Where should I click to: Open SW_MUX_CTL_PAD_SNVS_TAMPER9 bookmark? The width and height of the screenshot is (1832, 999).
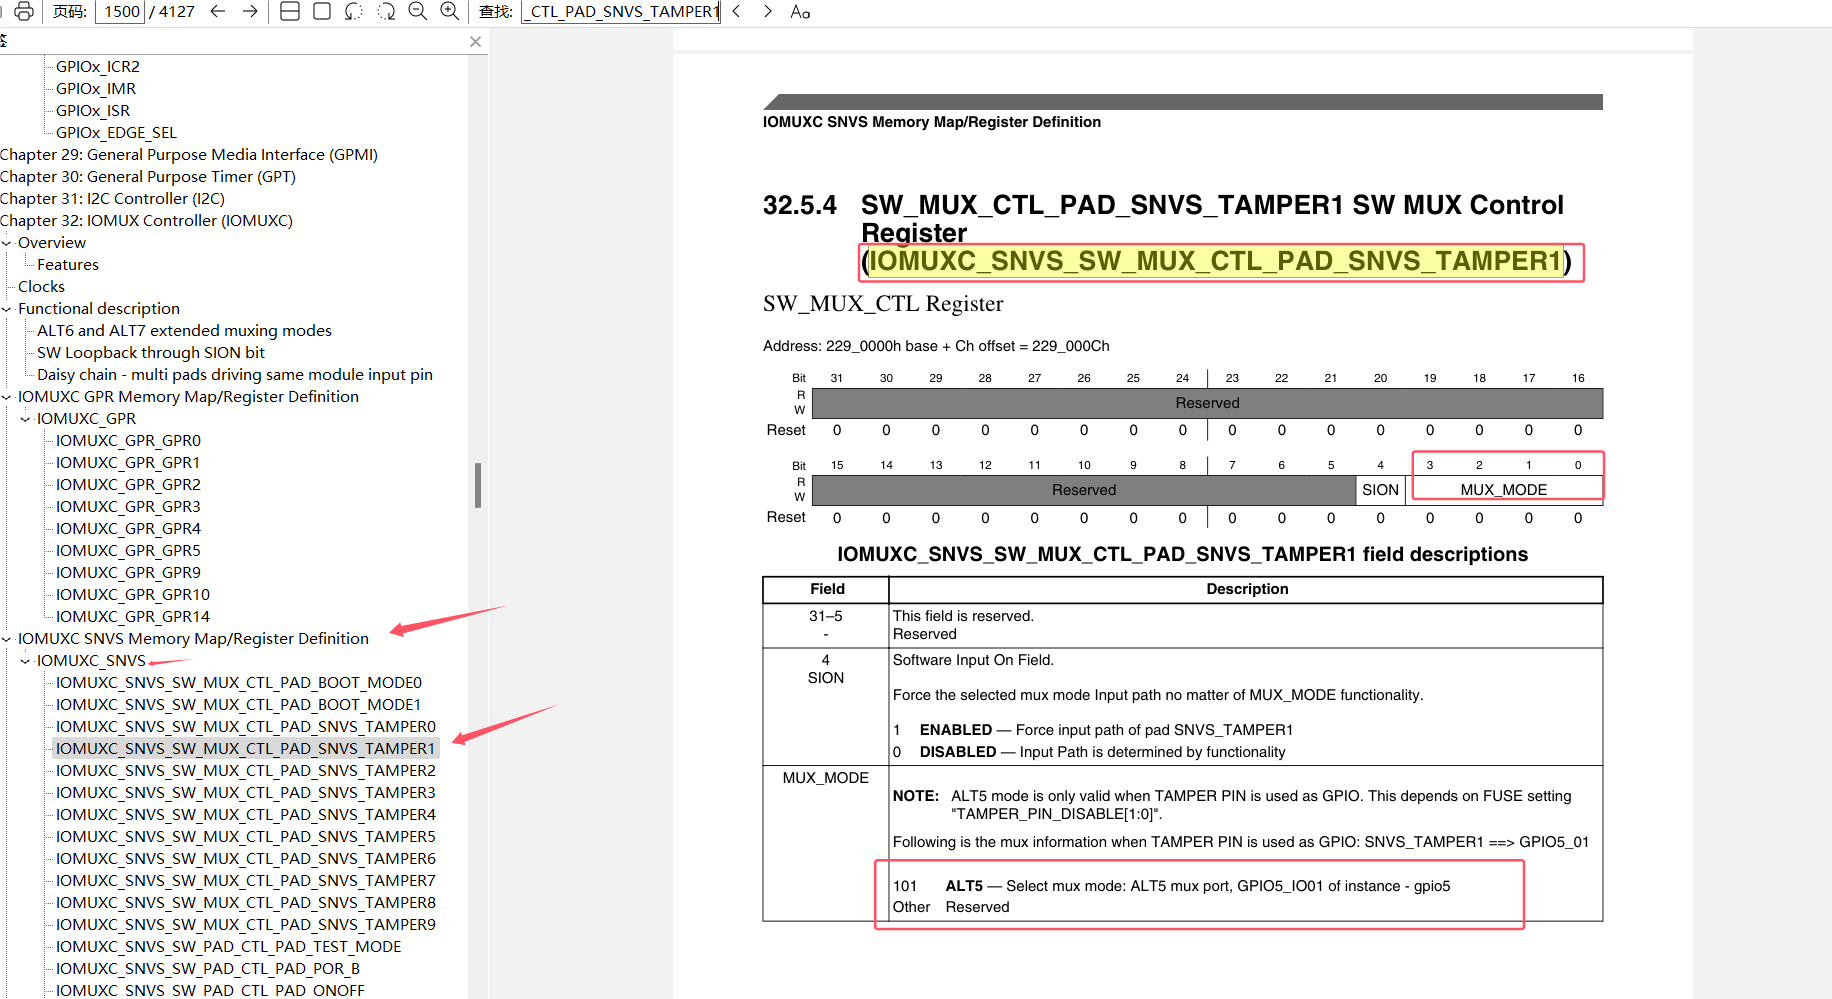pos(246,925)
